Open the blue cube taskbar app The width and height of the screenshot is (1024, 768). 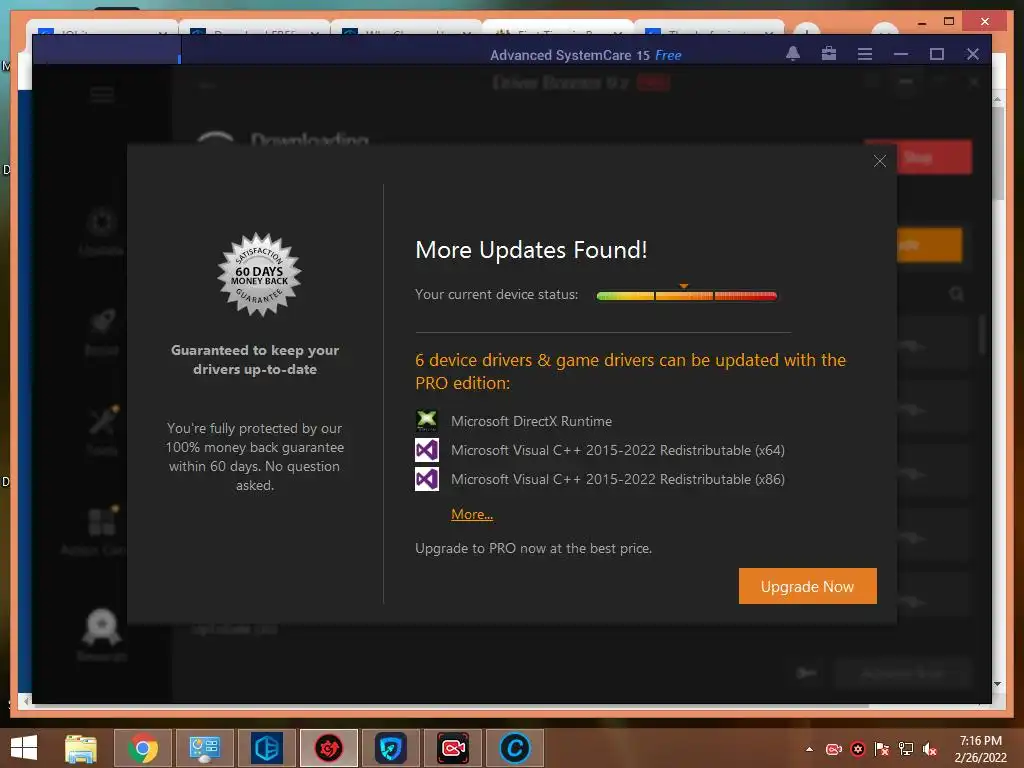tap(266, 748)
